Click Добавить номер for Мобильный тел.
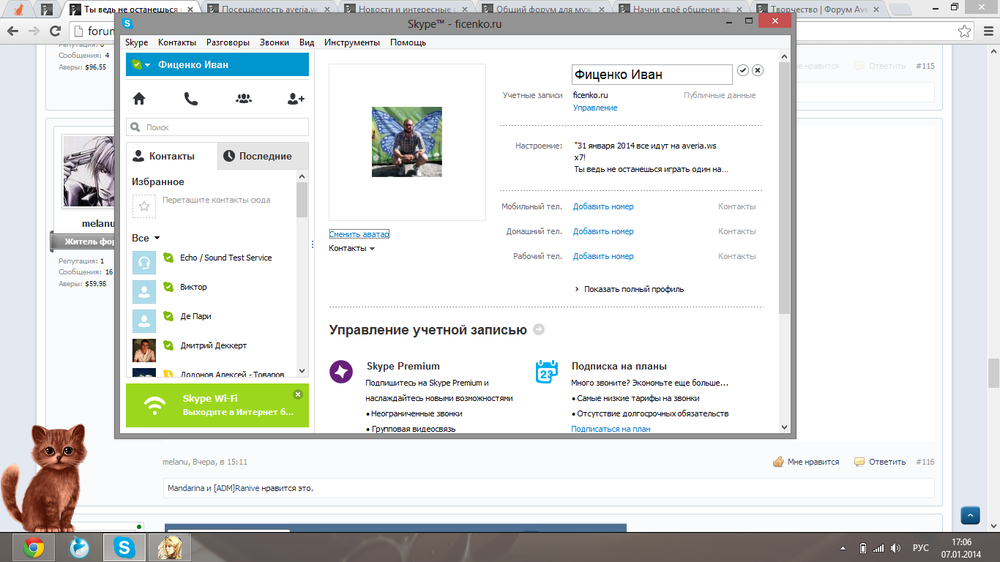Viewport: 1000px width, 562px height. pos(603,207)
